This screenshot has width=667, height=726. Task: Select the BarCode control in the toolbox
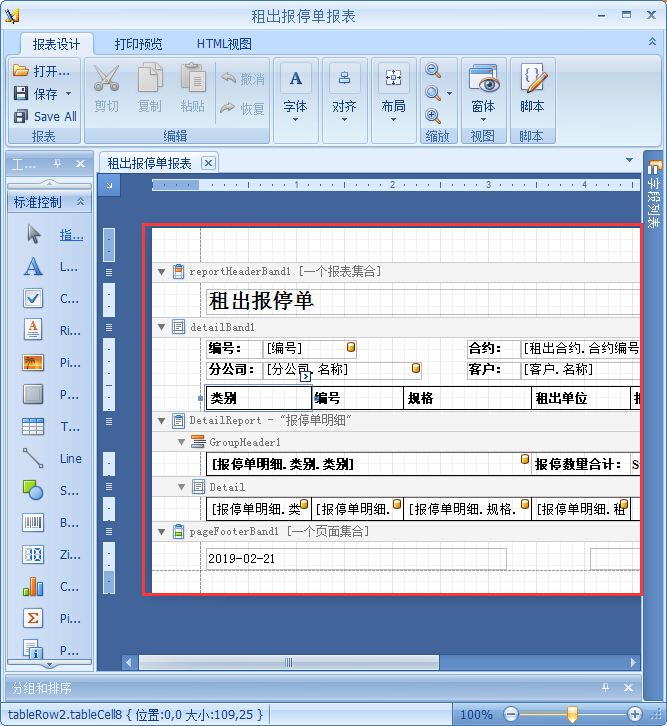34,522
